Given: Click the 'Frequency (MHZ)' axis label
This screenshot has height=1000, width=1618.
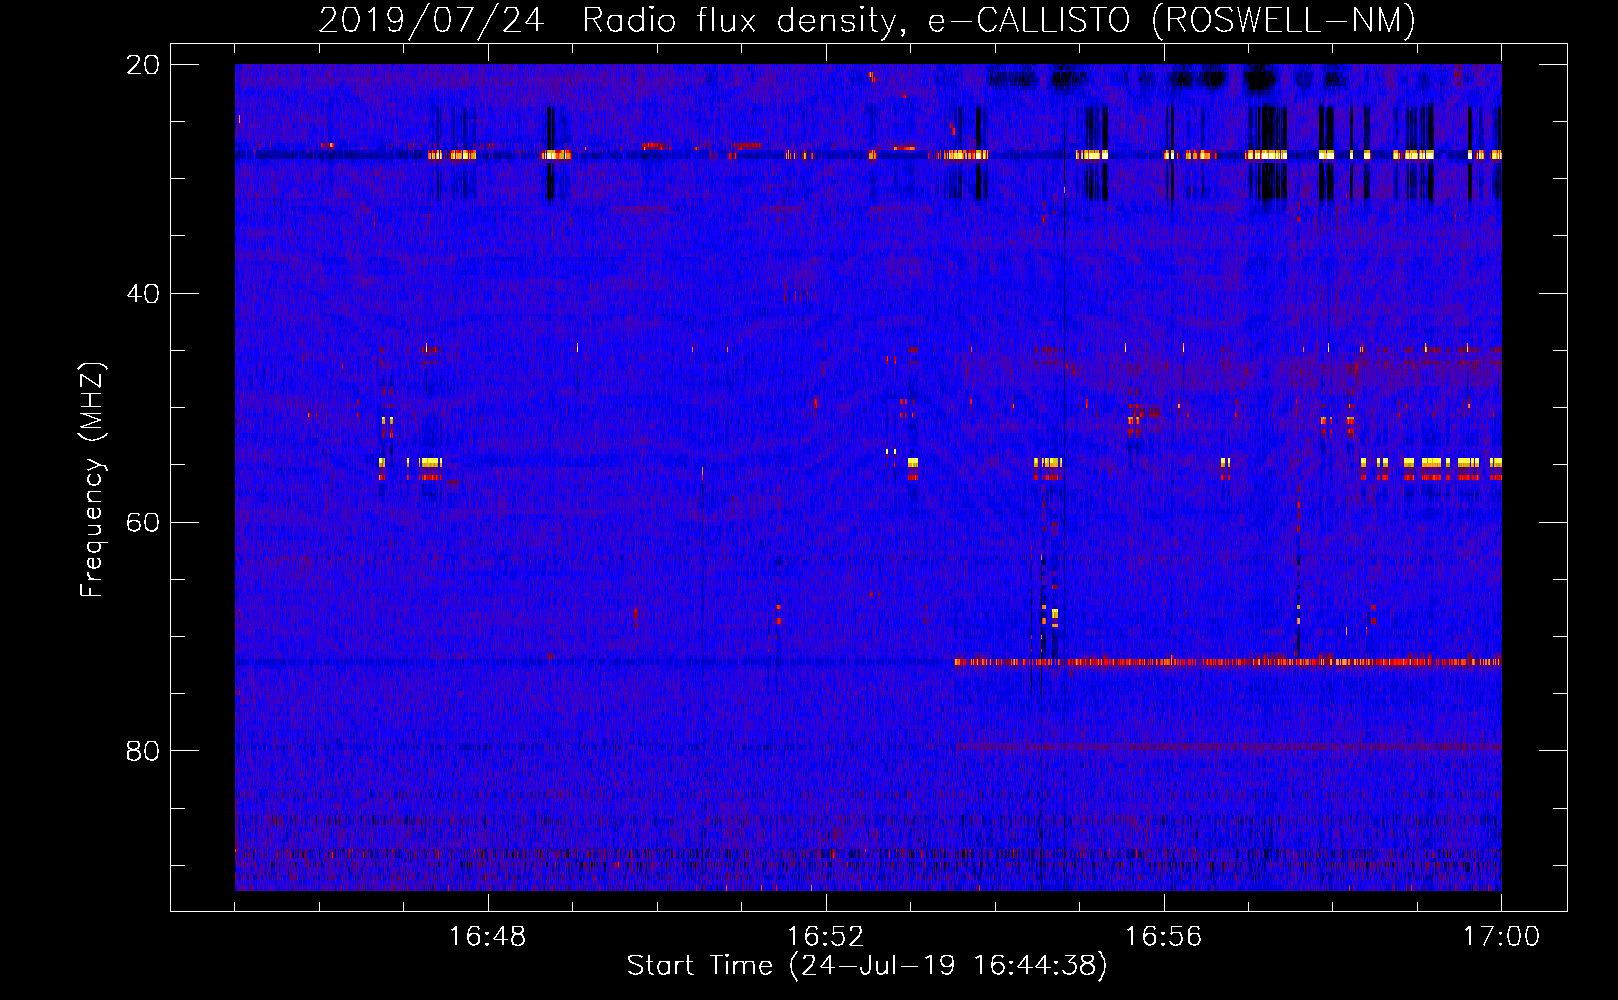Looking at the screenshot, I should click(x=92, y=479).
